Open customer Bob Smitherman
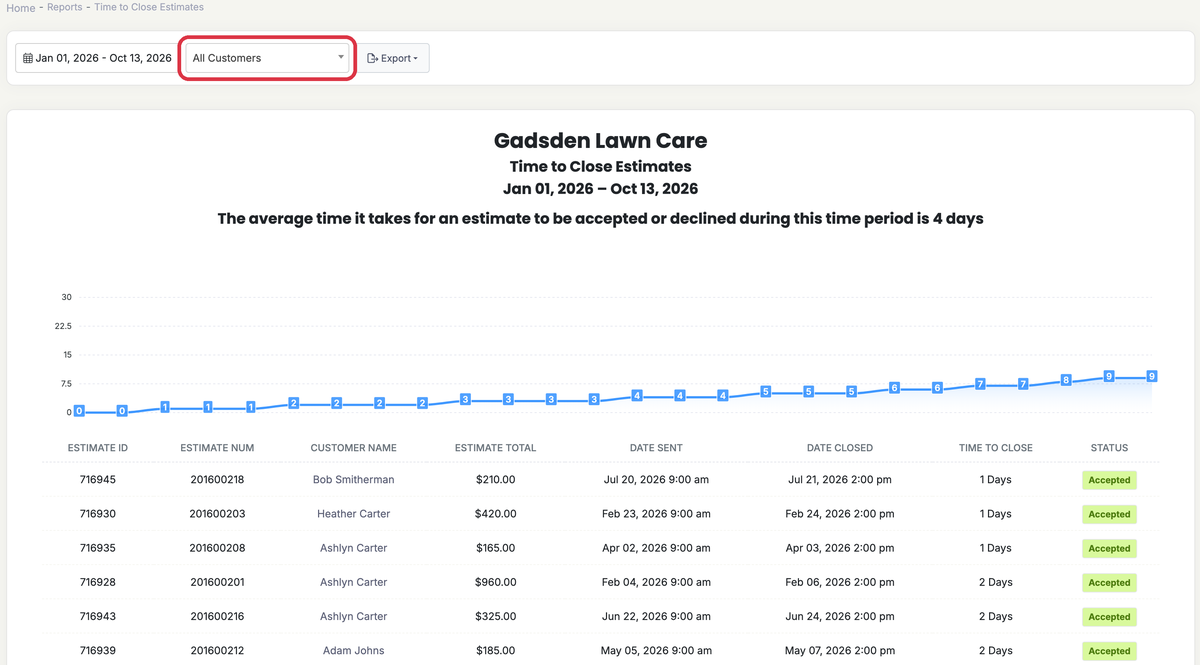The image size is (1200, 665). (353, 480)
